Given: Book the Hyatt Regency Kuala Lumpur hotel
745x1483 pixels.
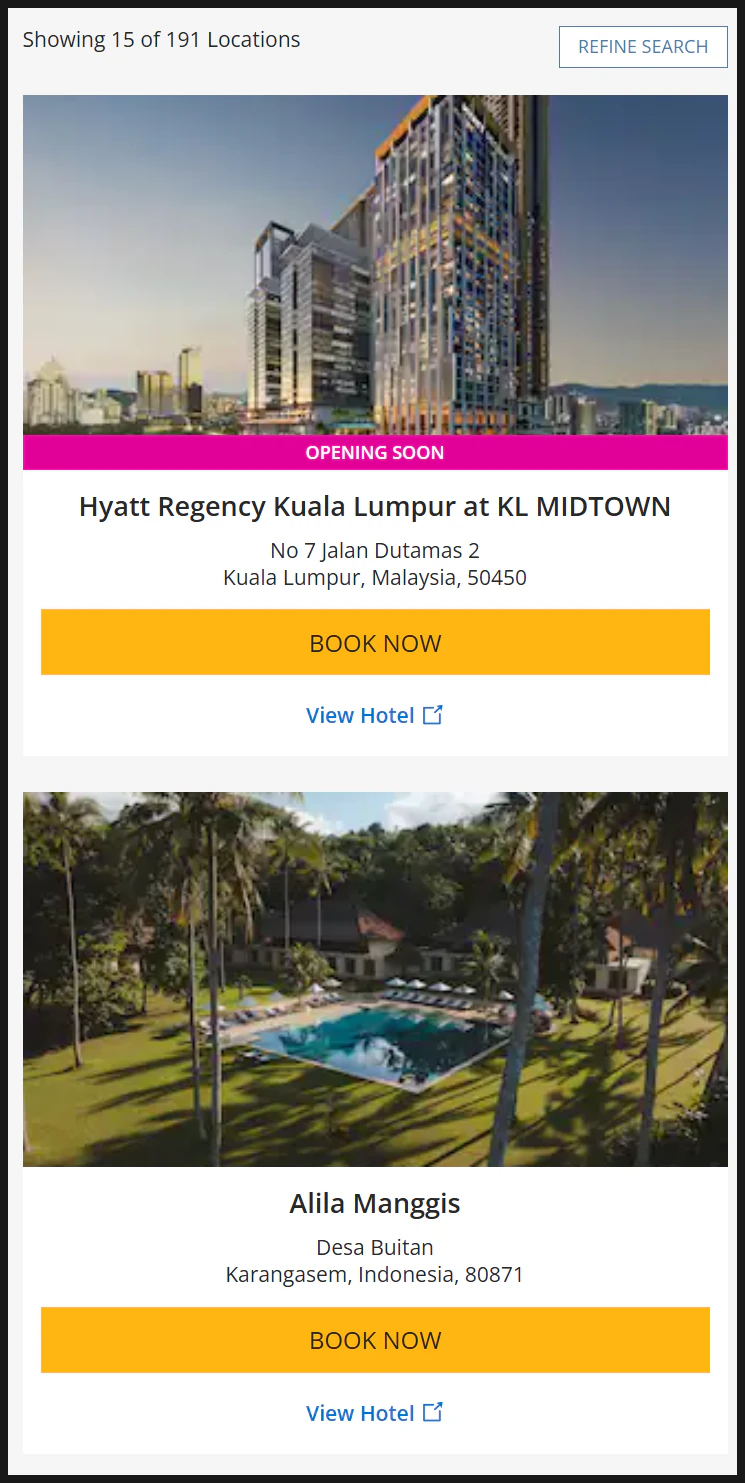Looking at the screenshot, I should (375, 642).
